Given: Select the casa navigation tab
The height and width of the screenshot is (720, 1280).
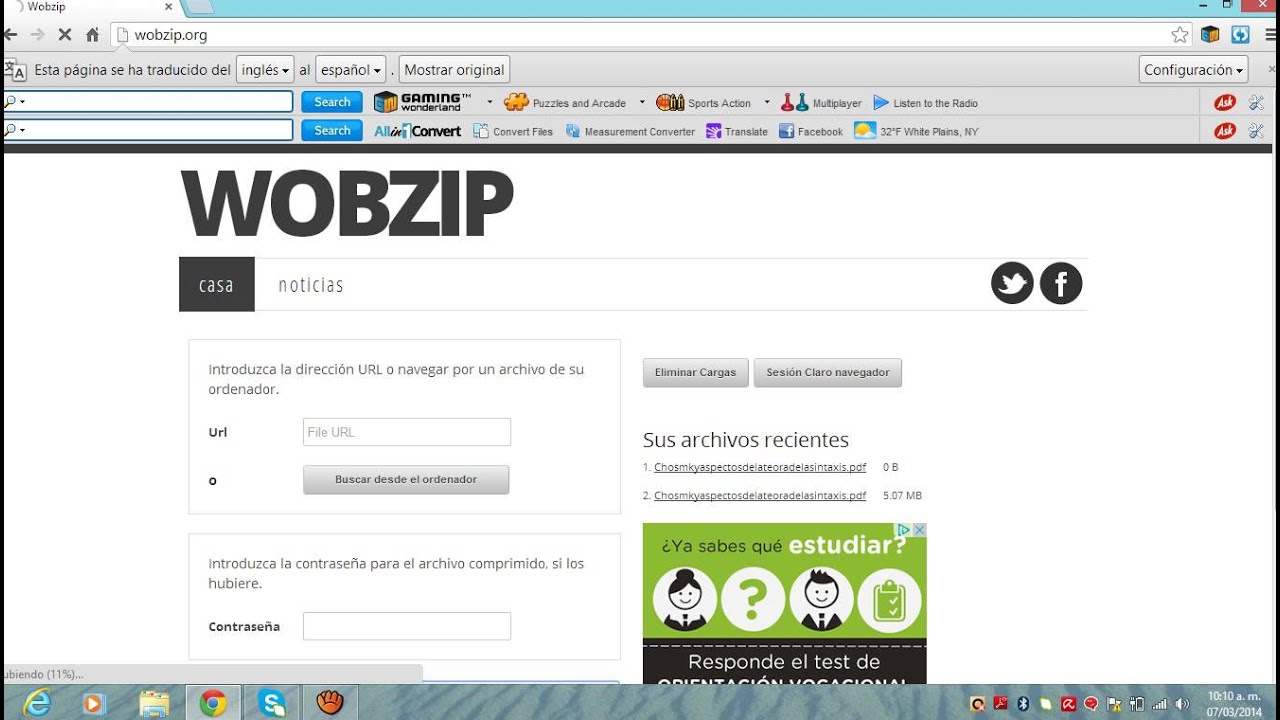Looking at the screenshot, I should [x=217, y=285].
